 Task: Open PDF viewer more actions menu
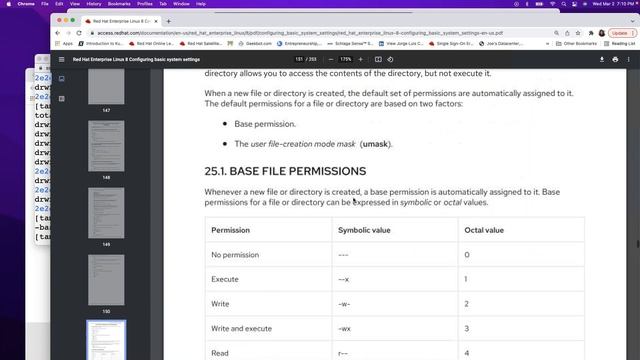629,60
